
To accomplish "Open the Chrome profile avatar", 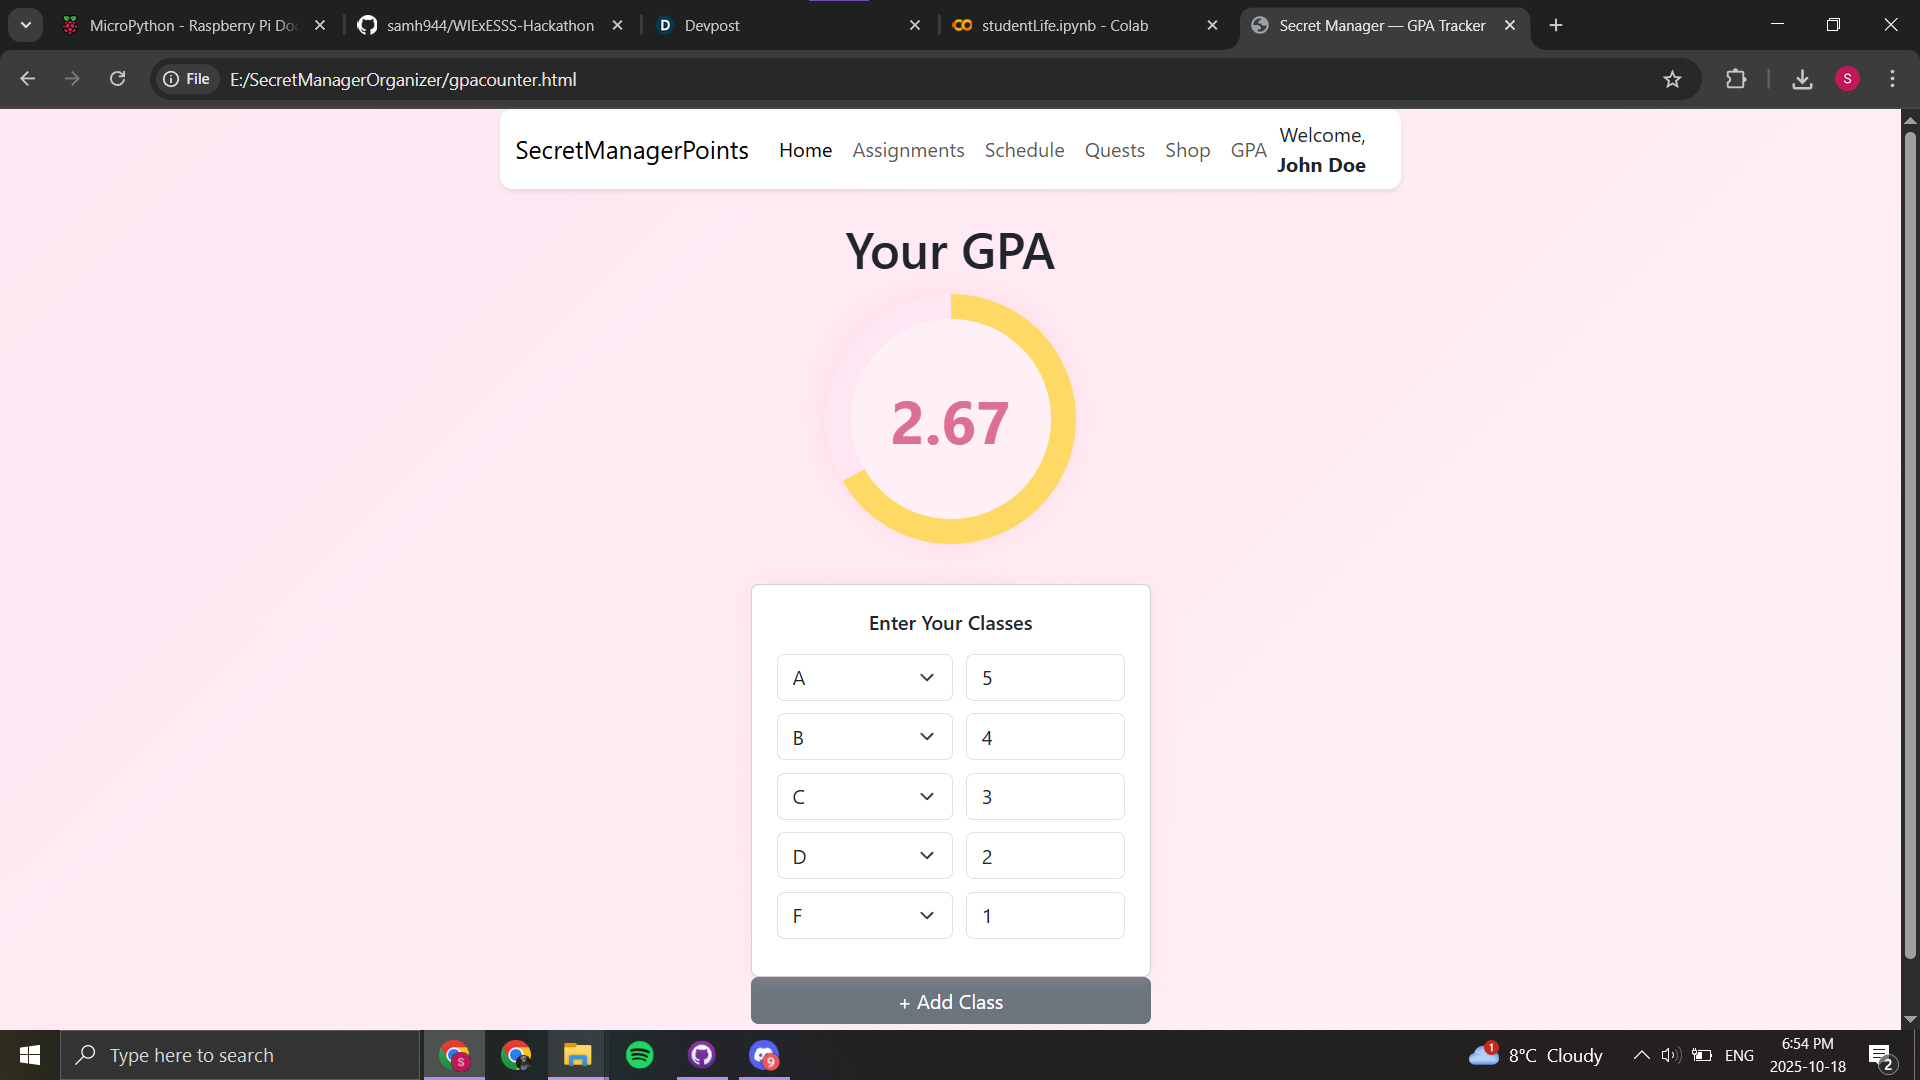I will click(x=1847, y=79).
